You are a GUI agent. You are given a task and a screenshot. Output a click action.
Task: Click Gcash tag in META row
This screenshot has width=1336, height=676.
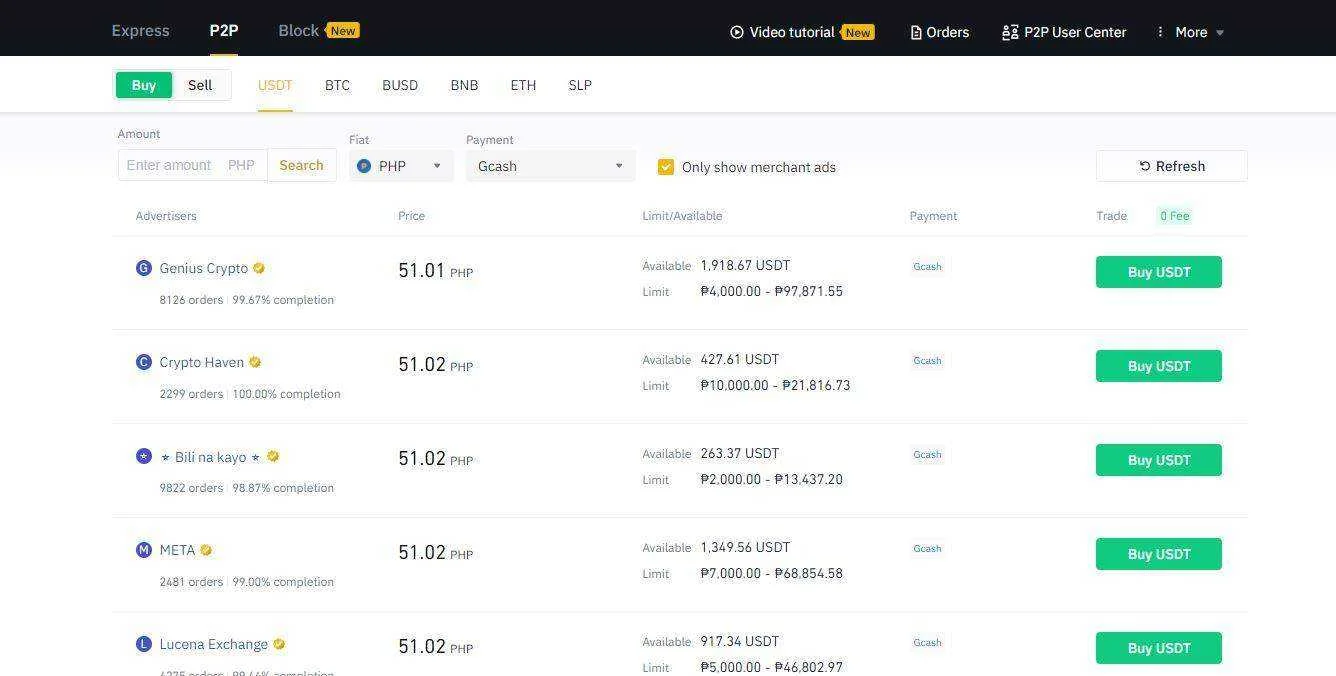click(927, 549)
